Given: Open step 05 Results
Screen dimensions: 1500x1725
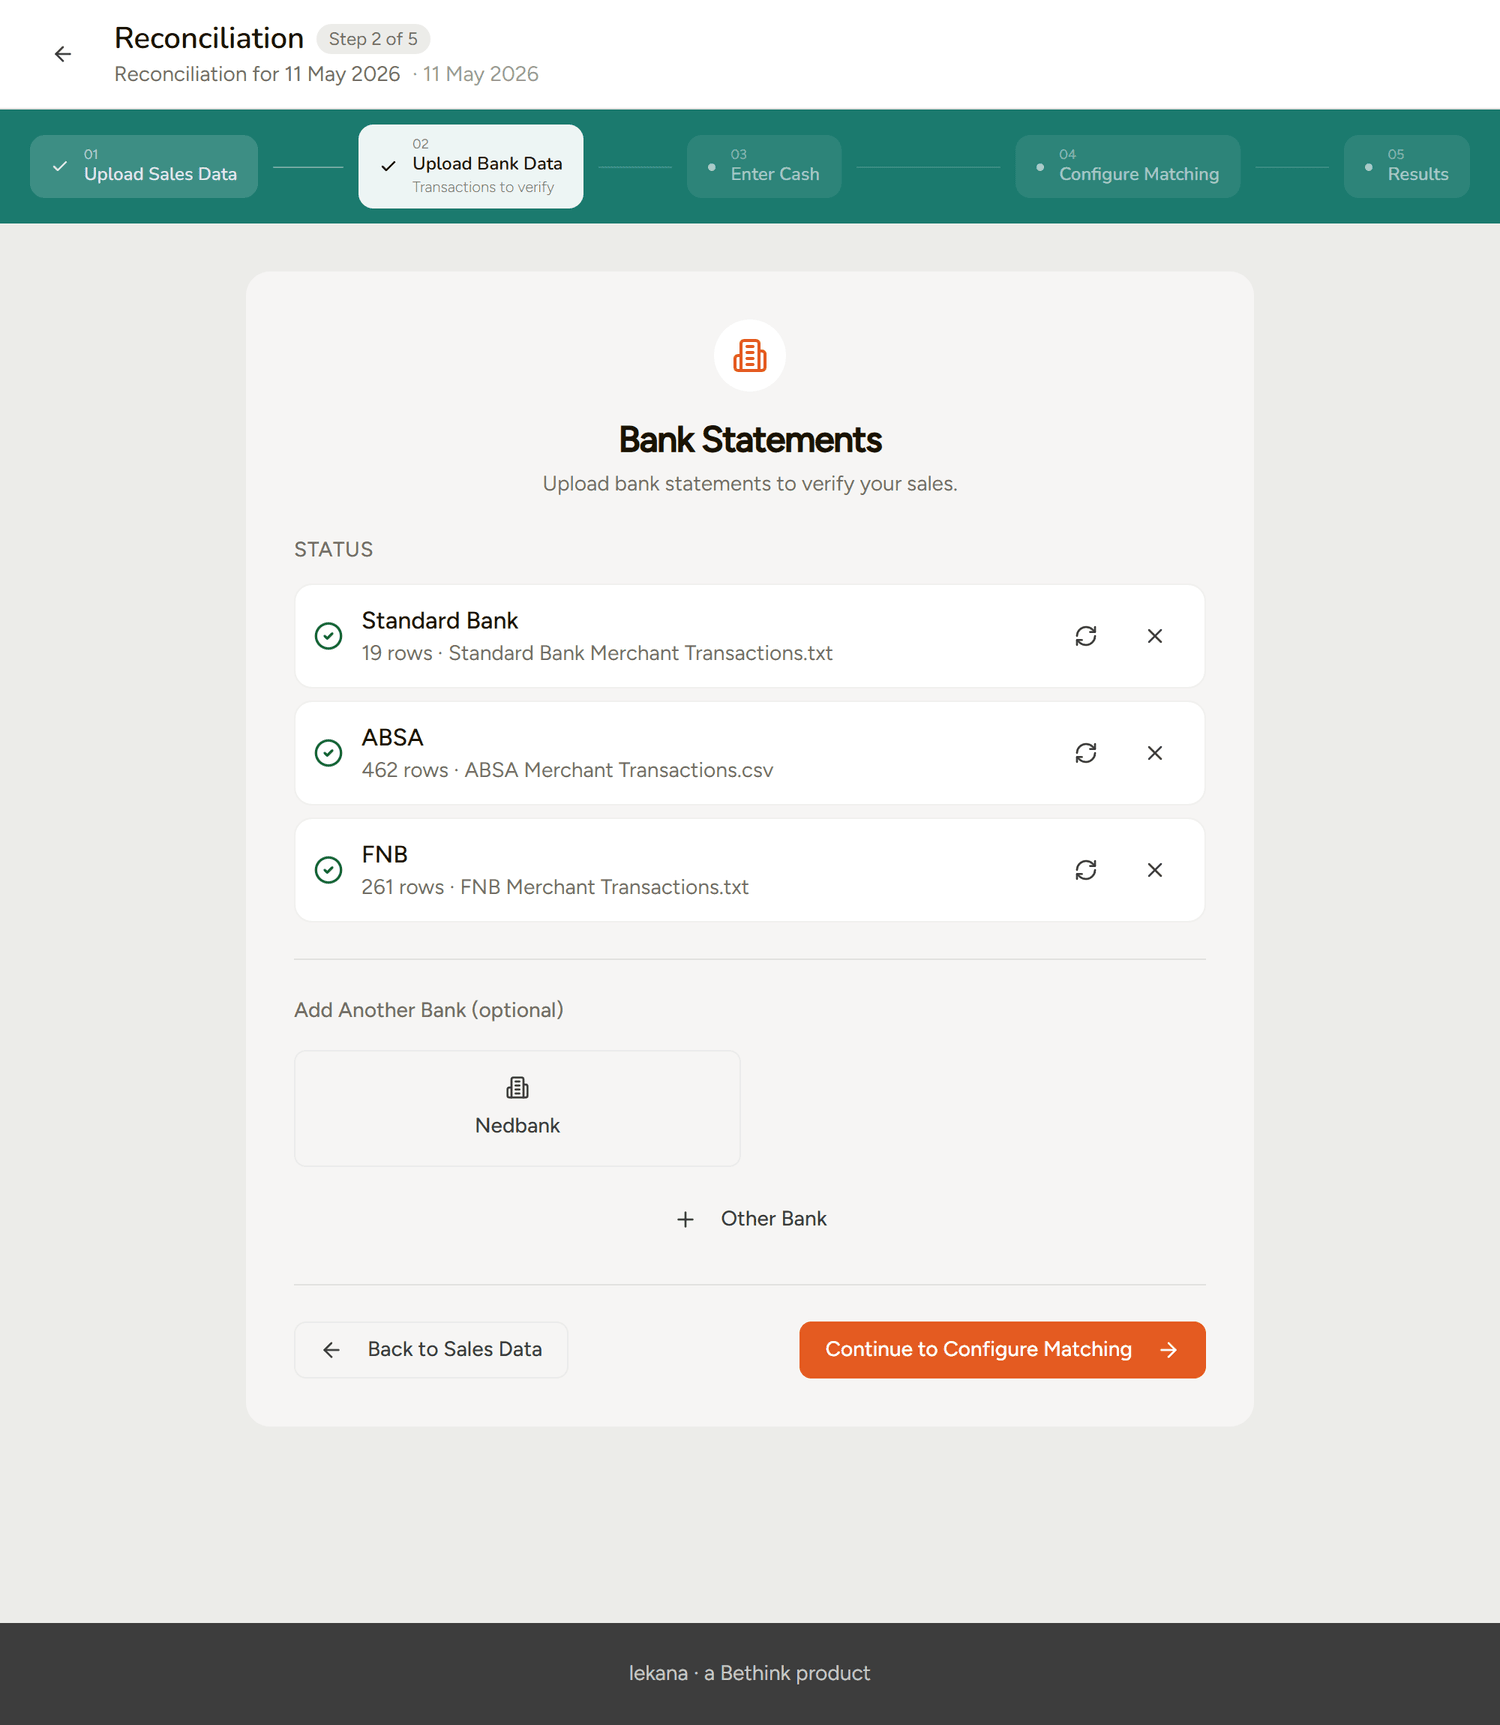Looking at the screenshot, I should click(x=1407, y=166).
